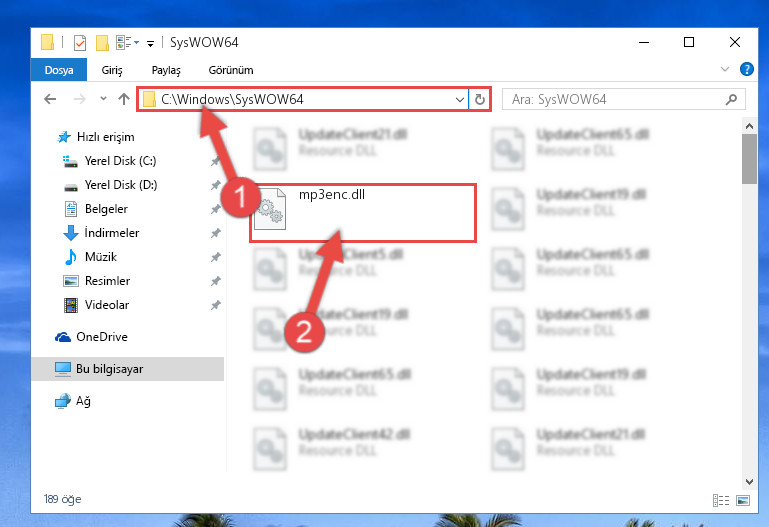The height and width of the screenshot is (527, 769).
Task: Switch to the Görünüm tab
Action: 231,70
